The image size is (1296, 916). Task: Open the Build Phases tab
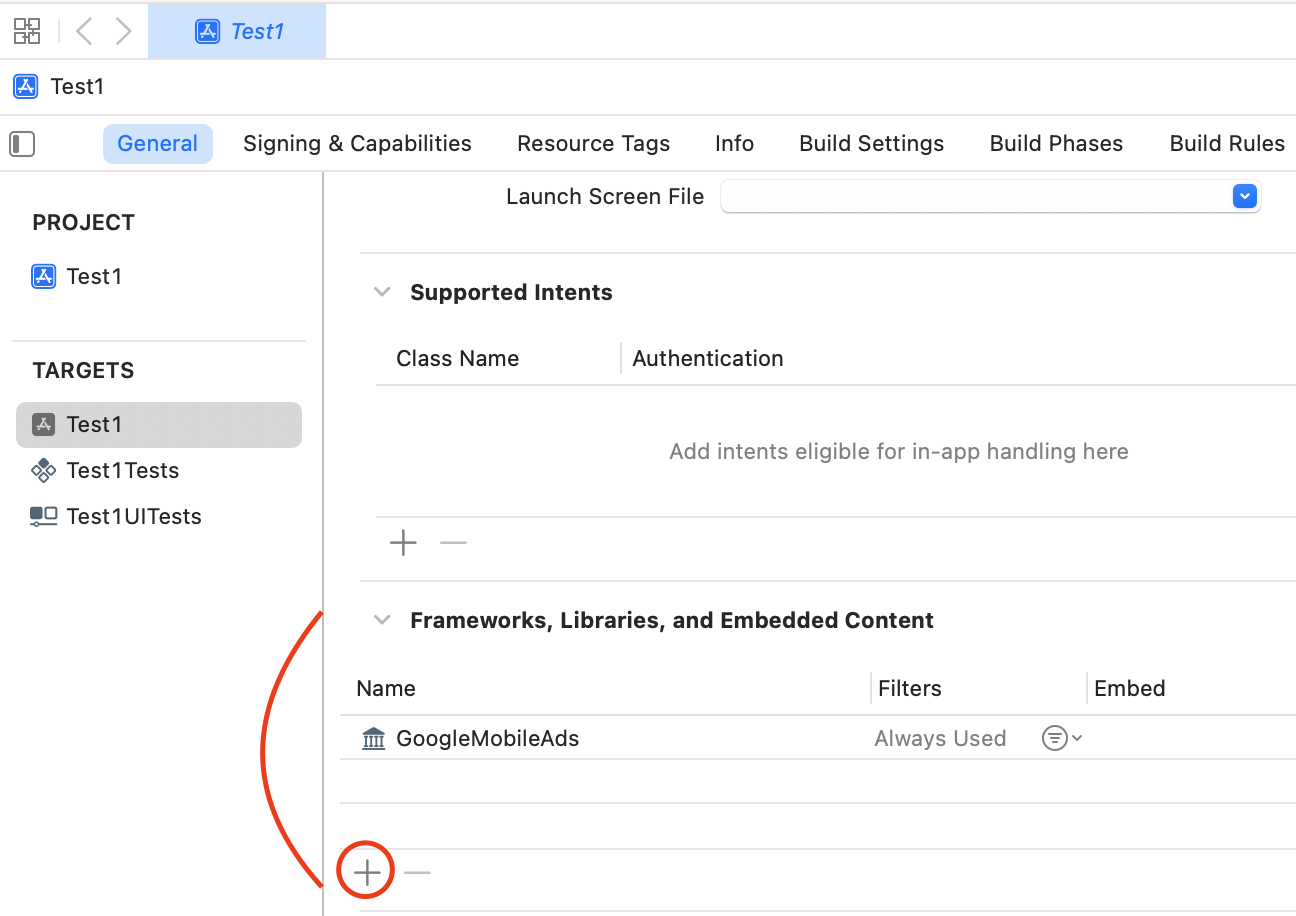tap(1056, 144)
